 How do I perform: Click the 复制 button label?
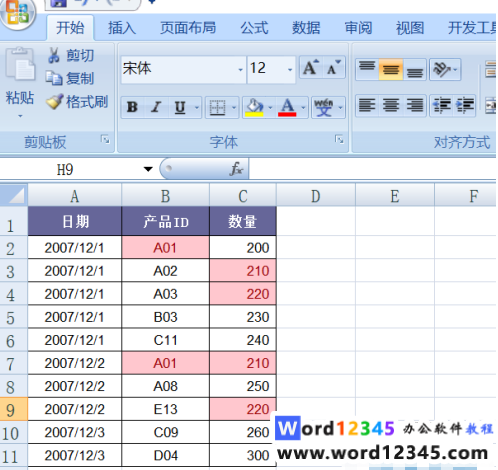coord(80,79)
